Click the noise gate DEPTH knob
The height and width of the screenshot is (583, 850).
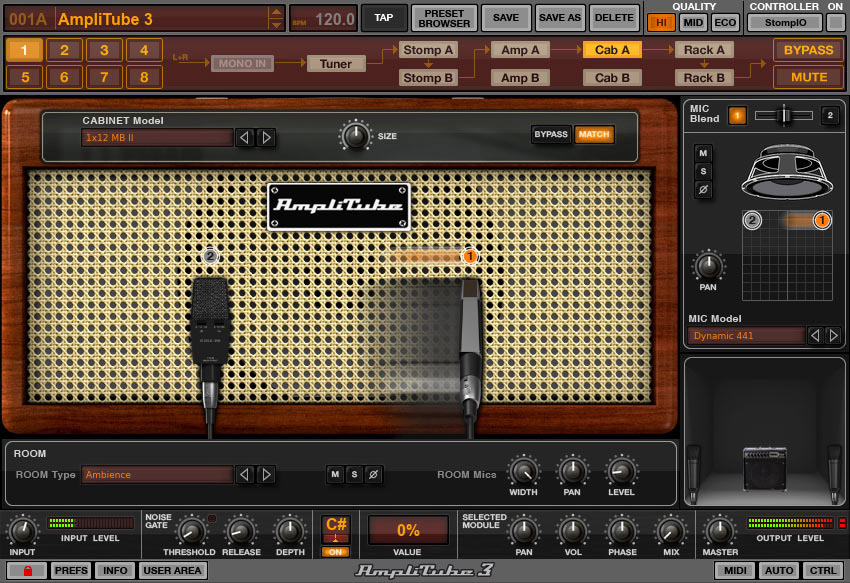[290, 531]
